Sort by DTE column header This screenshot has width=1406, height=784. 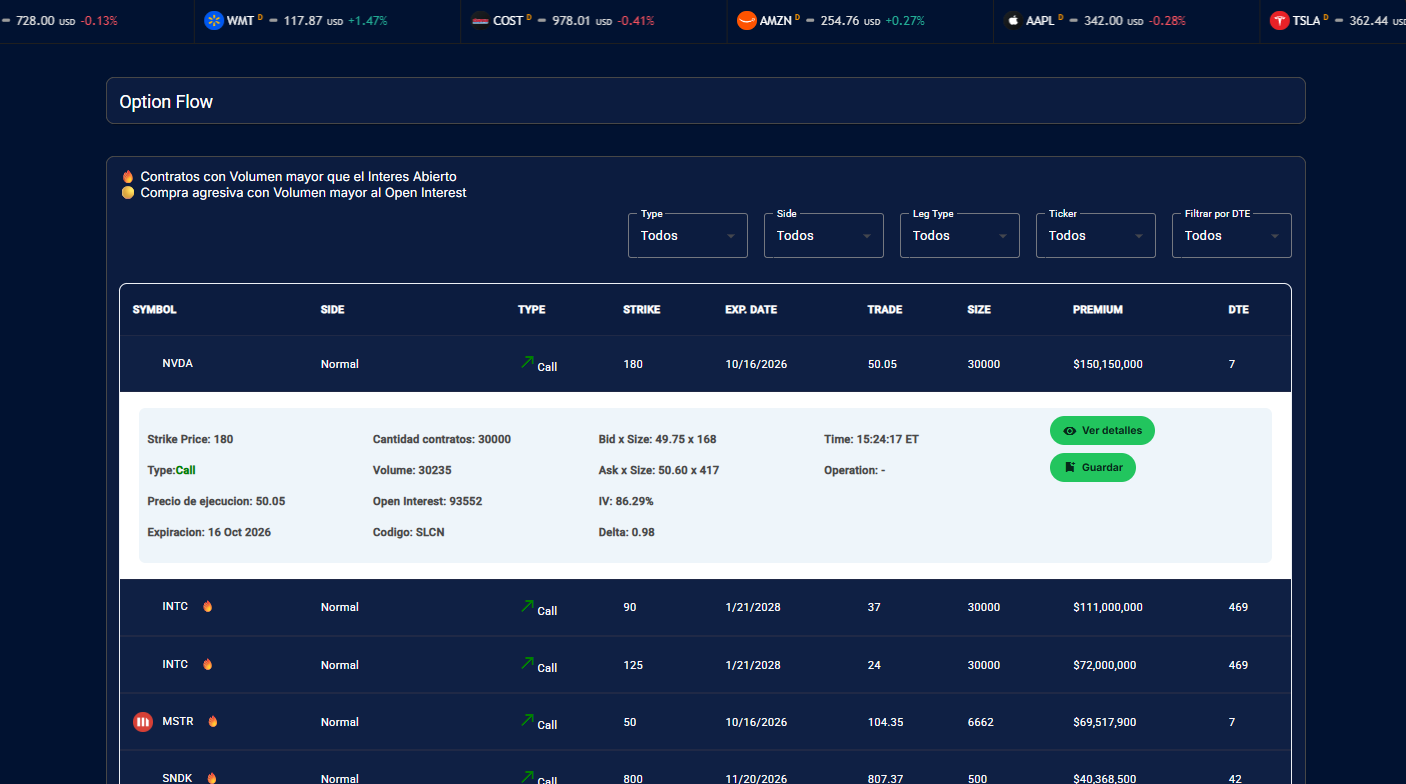(x=1238, y=310)
